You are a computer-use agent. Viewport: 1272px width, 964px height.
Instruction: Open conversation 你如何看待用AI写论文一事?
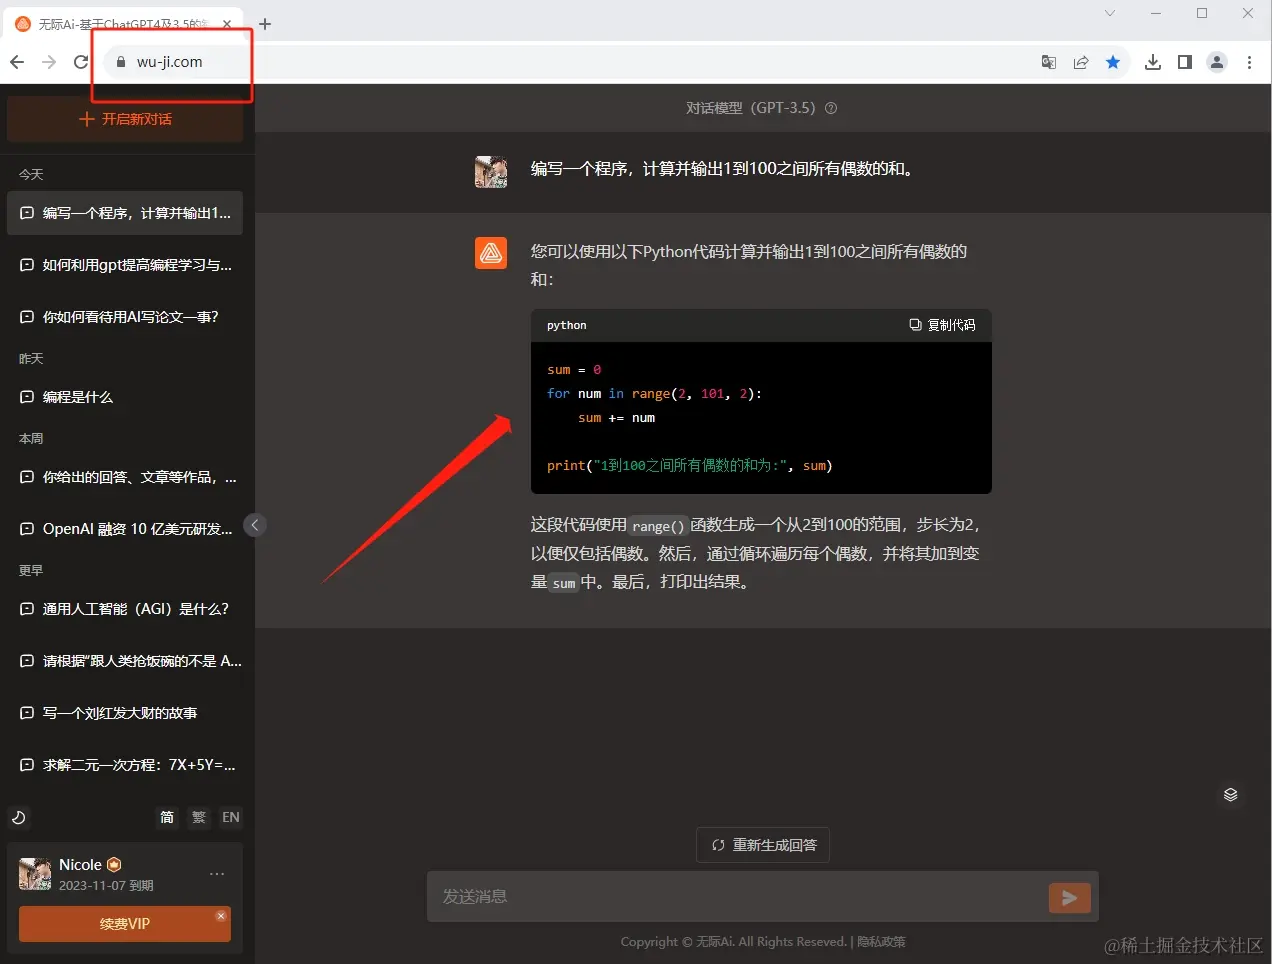click(125, 317)
